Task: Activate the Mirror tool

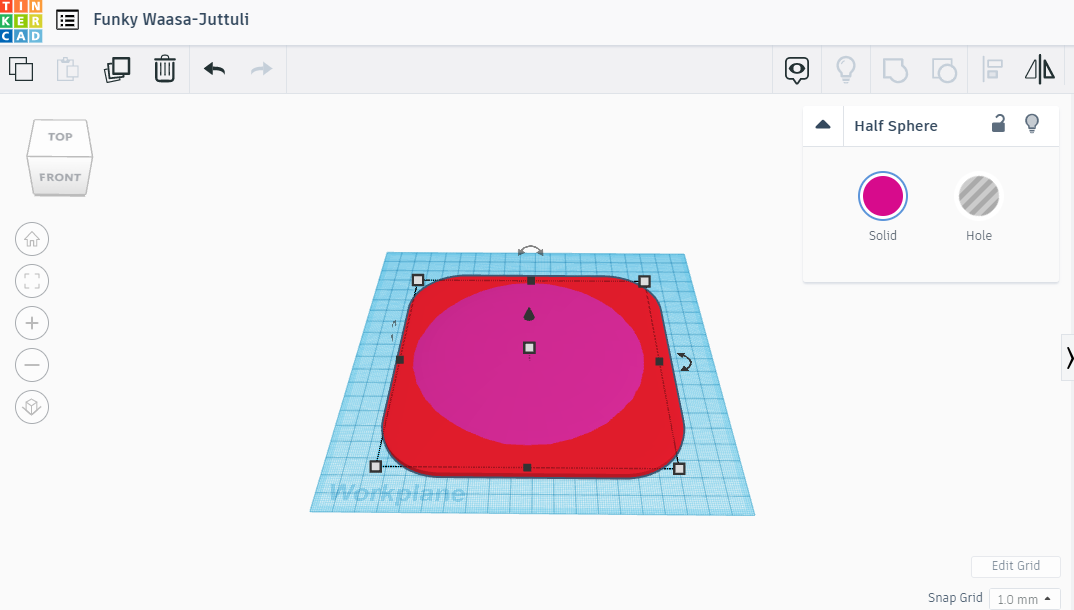Action: click(x=1040, y=70)
